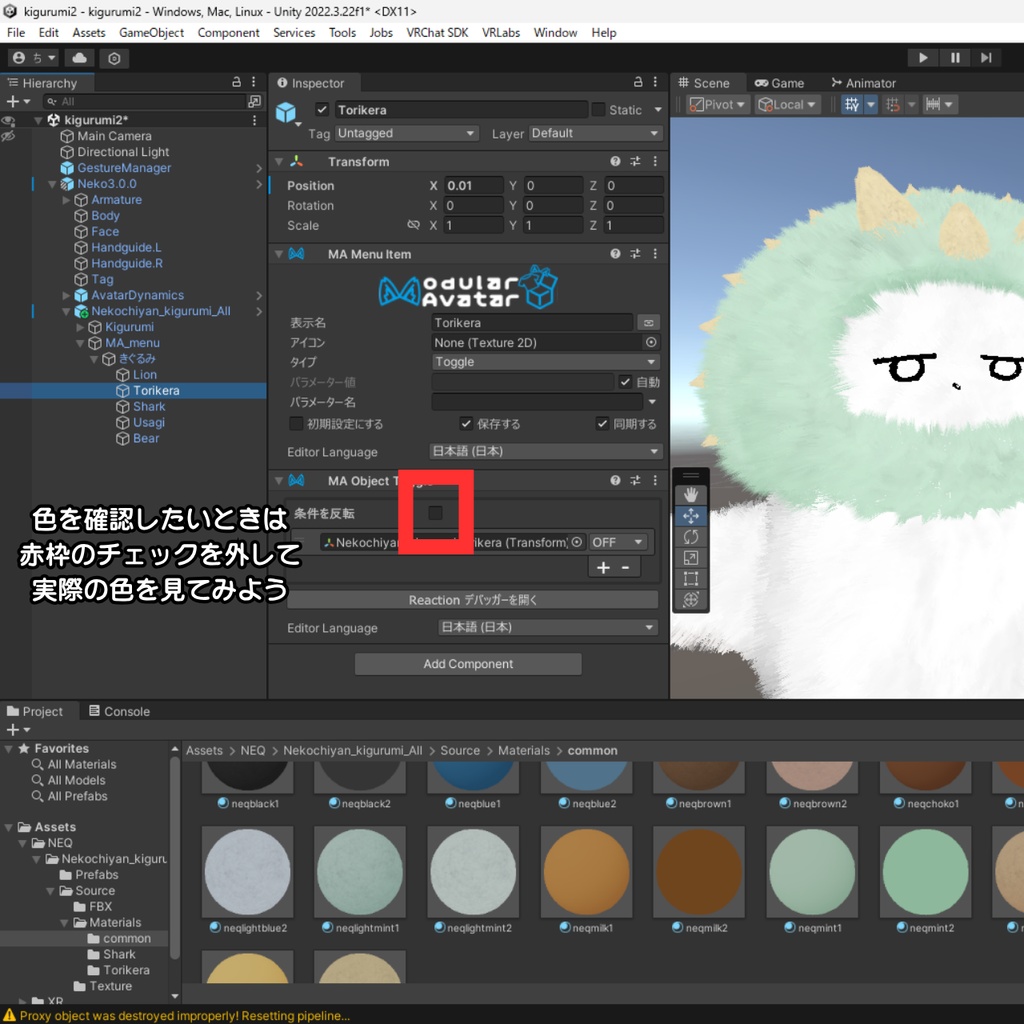The height and width of the screenshot is (1024, 1024).
Task: Click the display name edit button
Action: pyautogui.click(x=648, y=323)
